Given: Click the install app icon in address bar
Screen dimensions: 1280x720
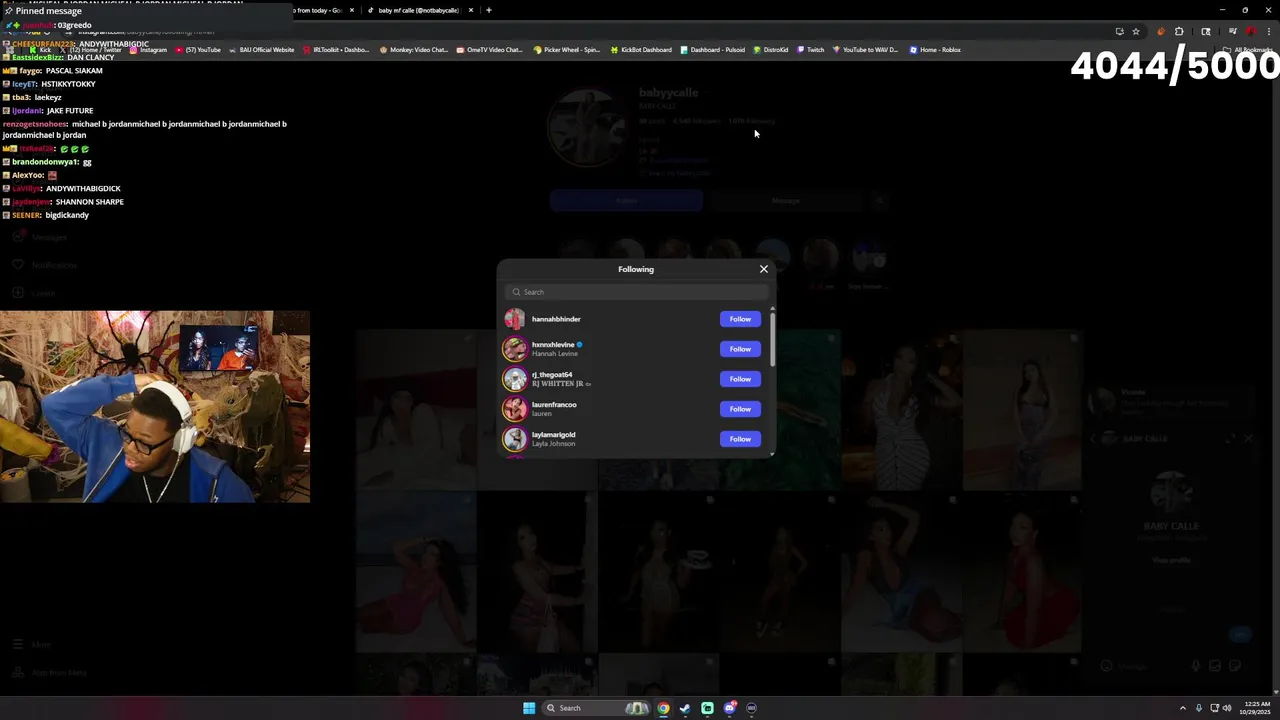Looking at the screenshot, I should [x=1119, y=31].
